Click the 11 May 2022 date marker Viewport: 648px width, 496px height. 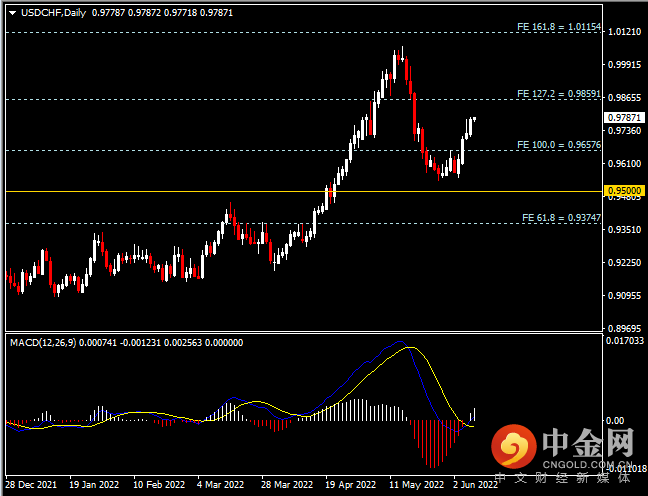(x=417, y=484)
